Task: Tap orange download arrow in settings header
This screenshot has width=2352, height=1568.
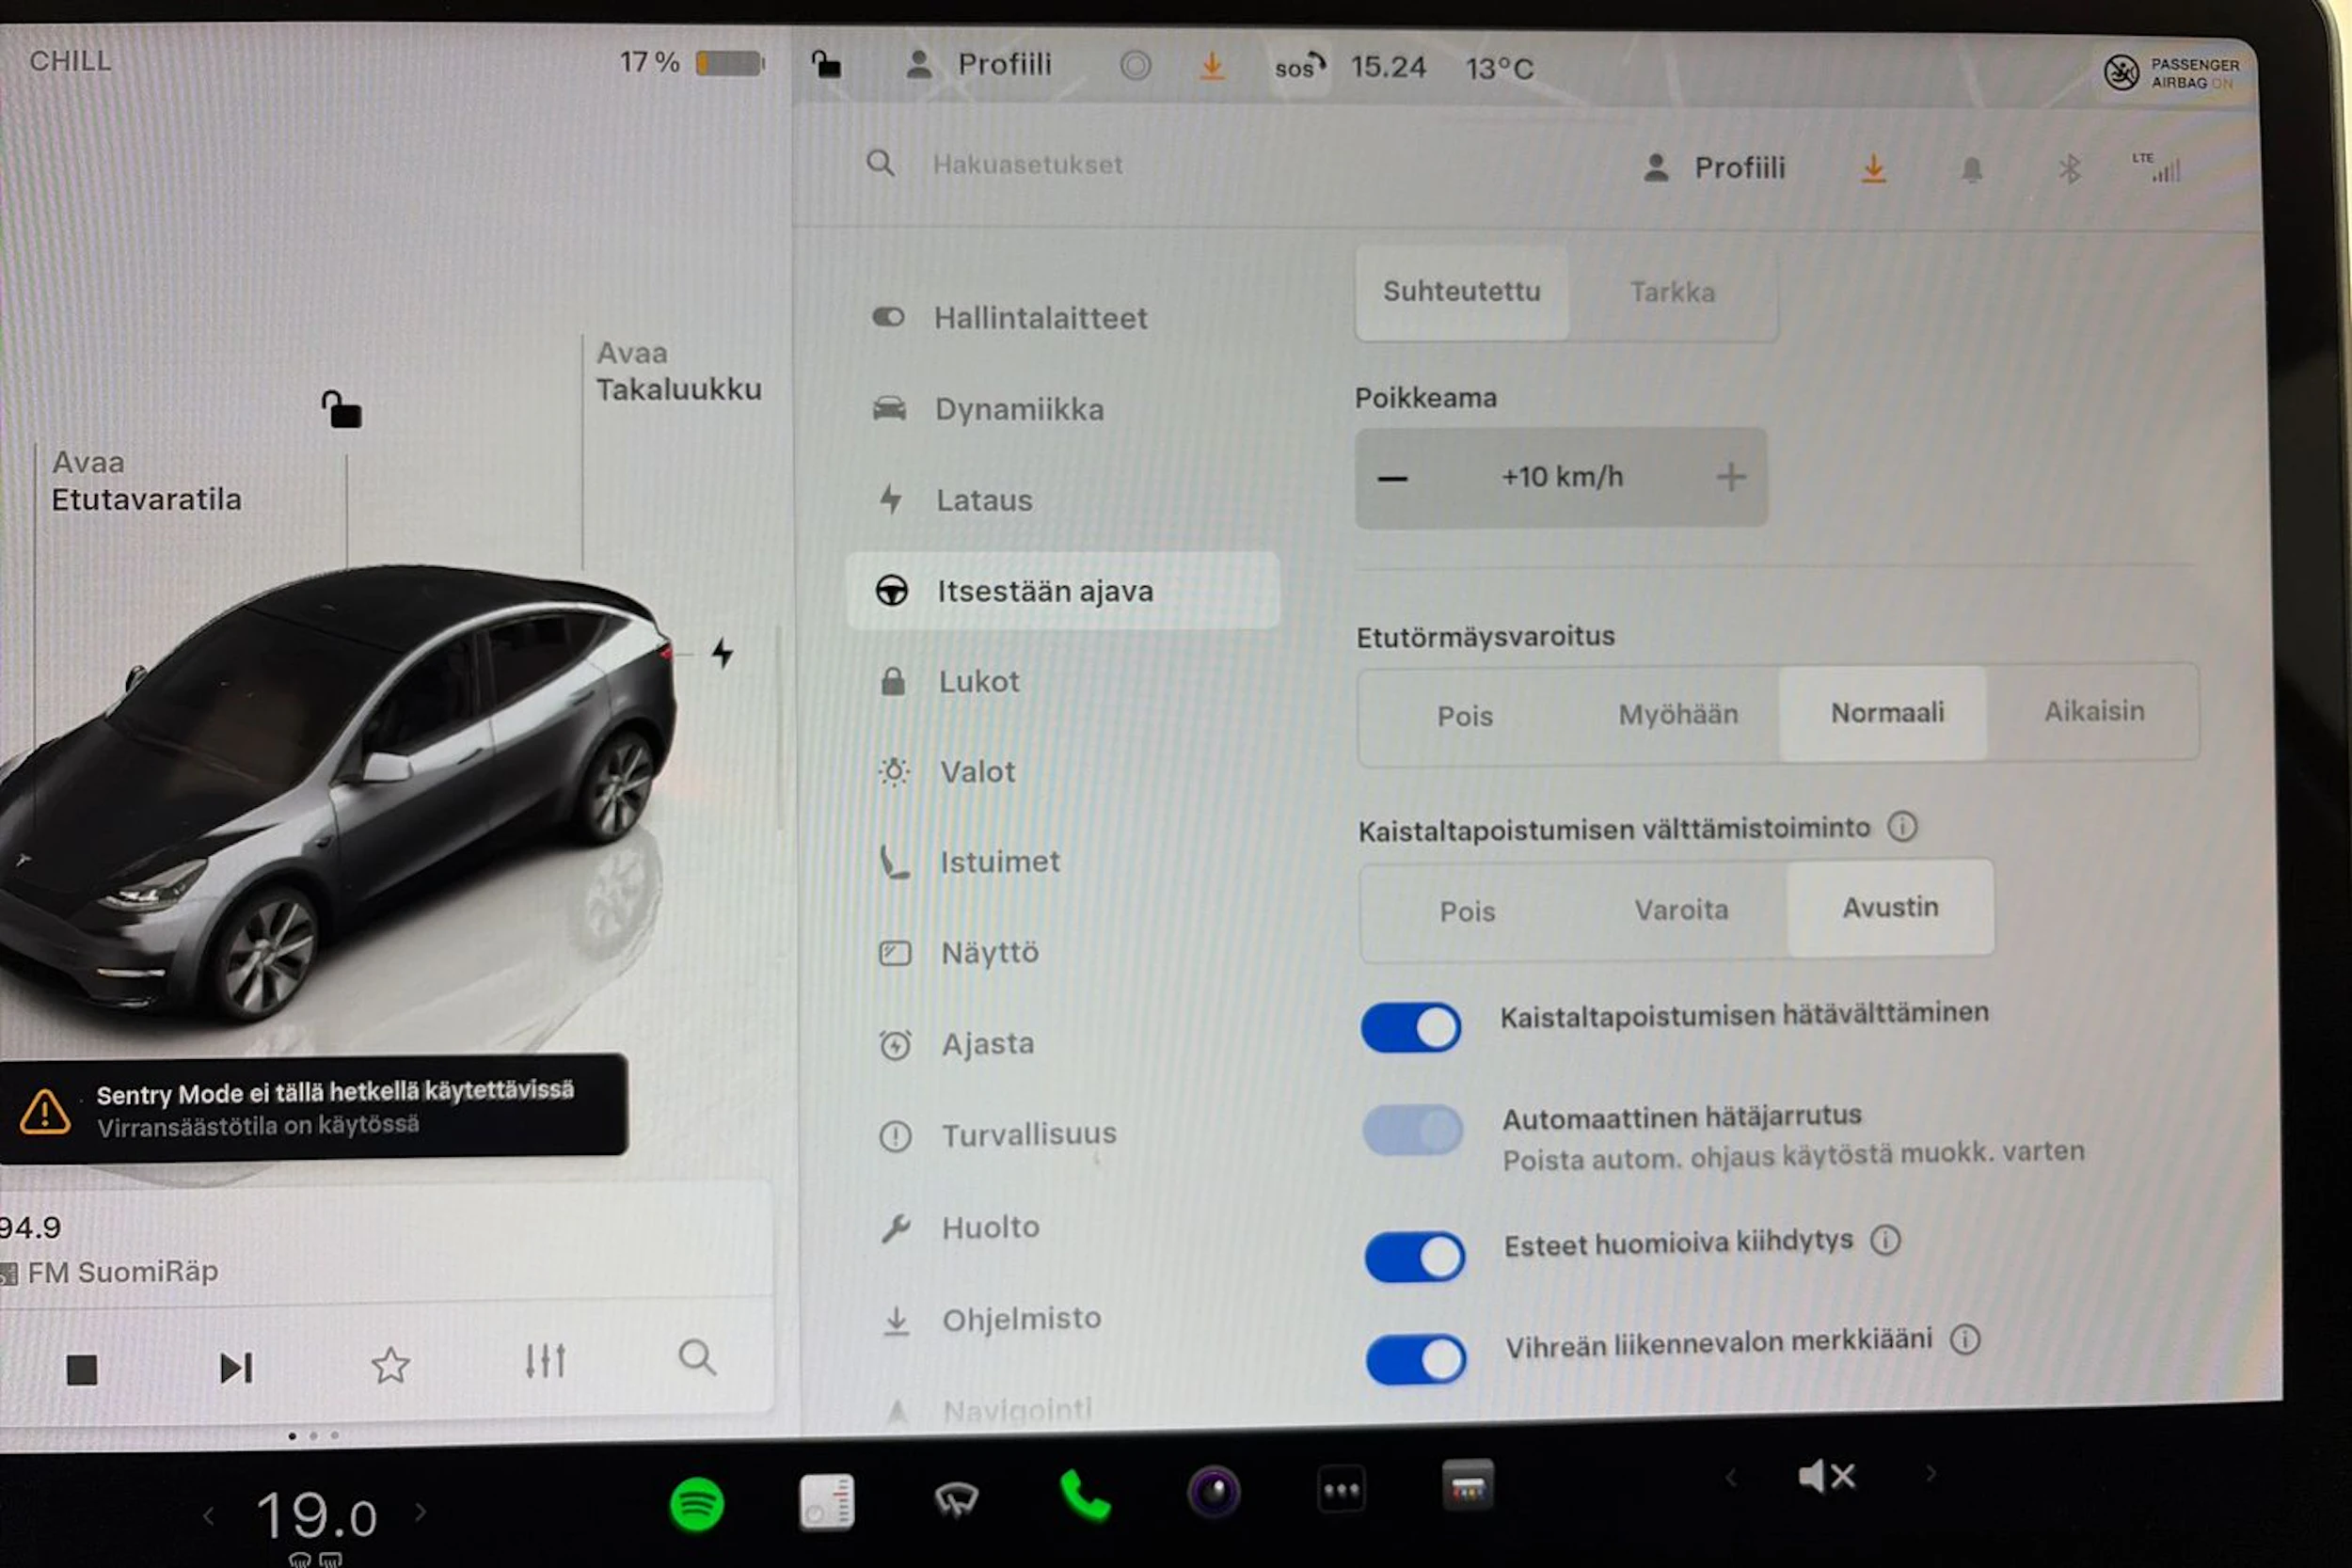Action: [1873, 169]
